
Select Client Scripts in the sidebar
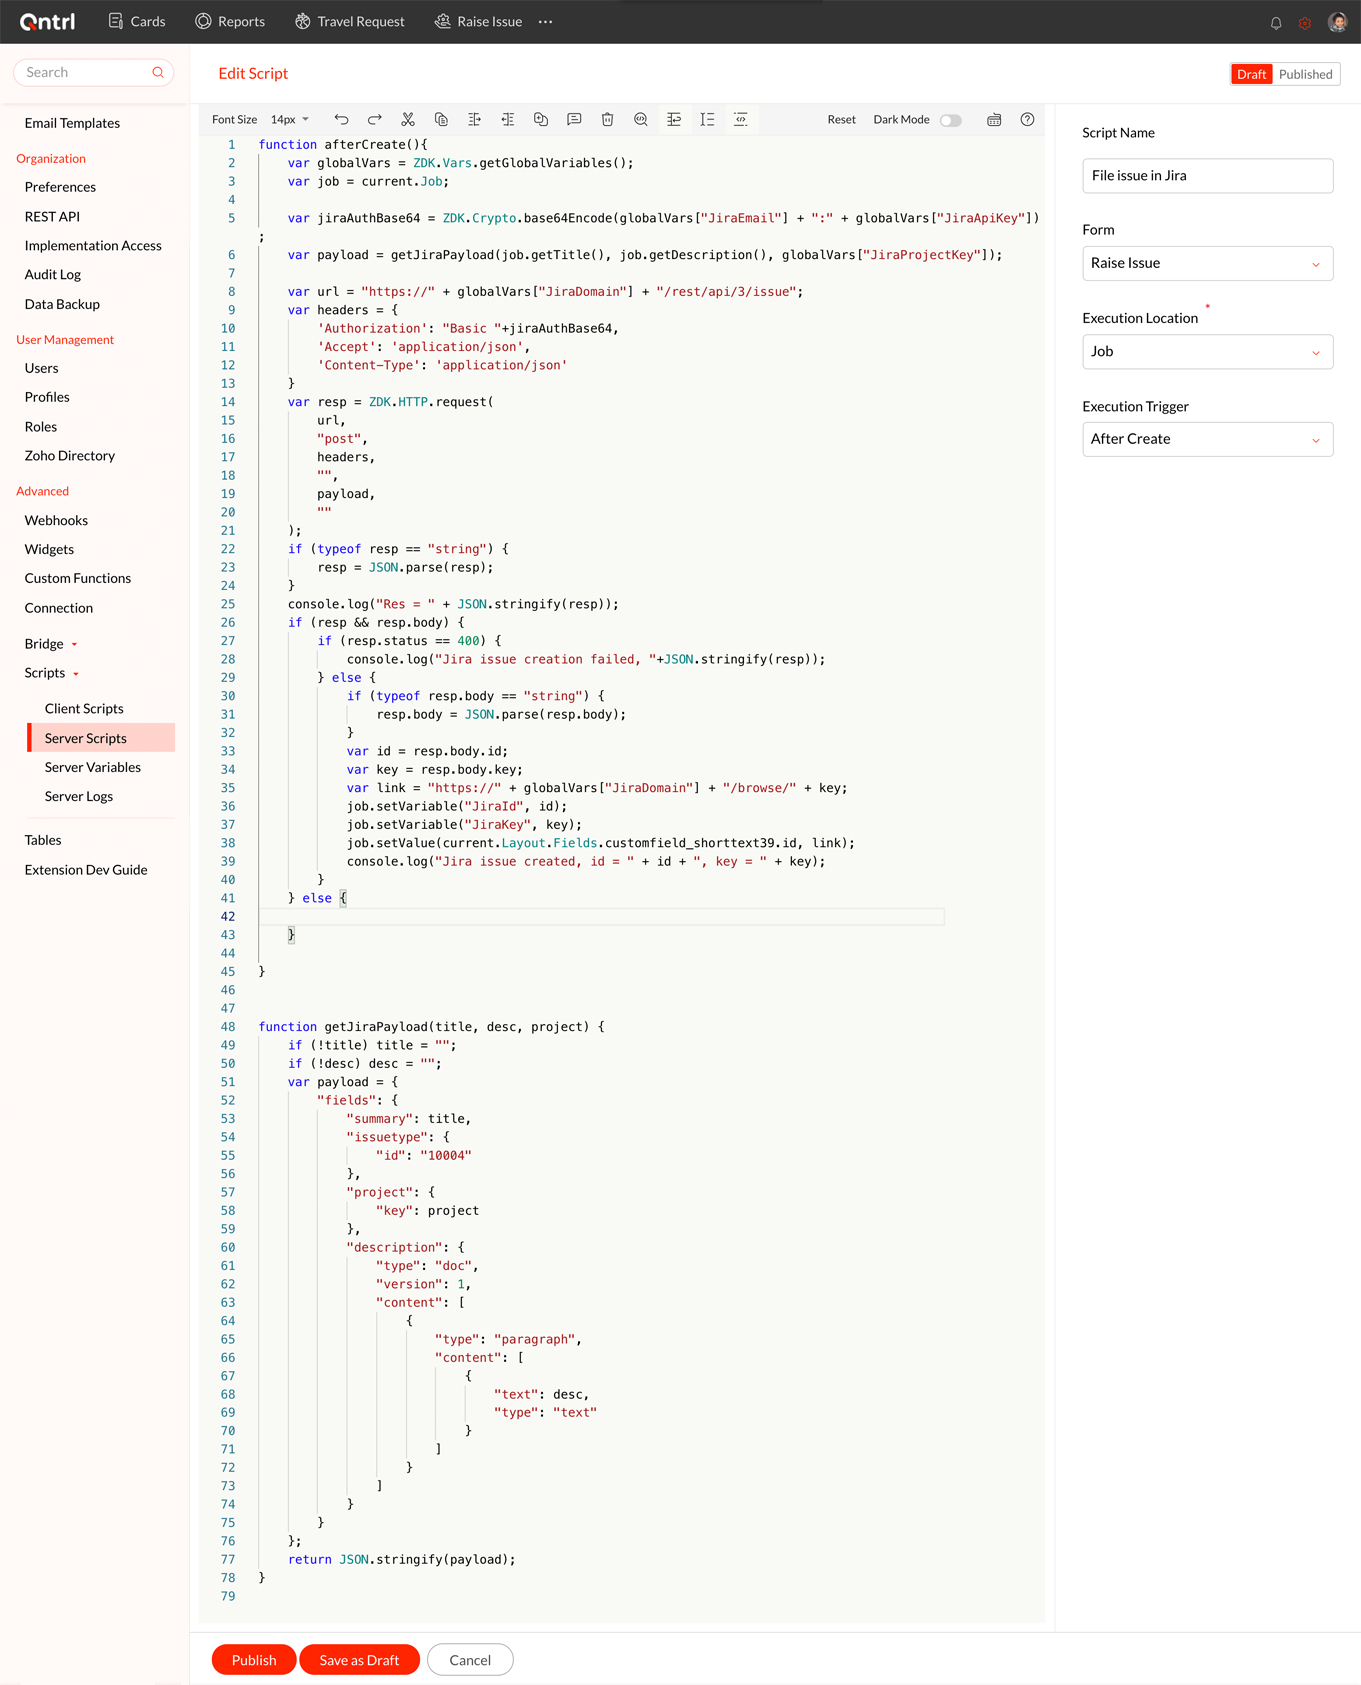pyautogui.click(x=84, y=709)
